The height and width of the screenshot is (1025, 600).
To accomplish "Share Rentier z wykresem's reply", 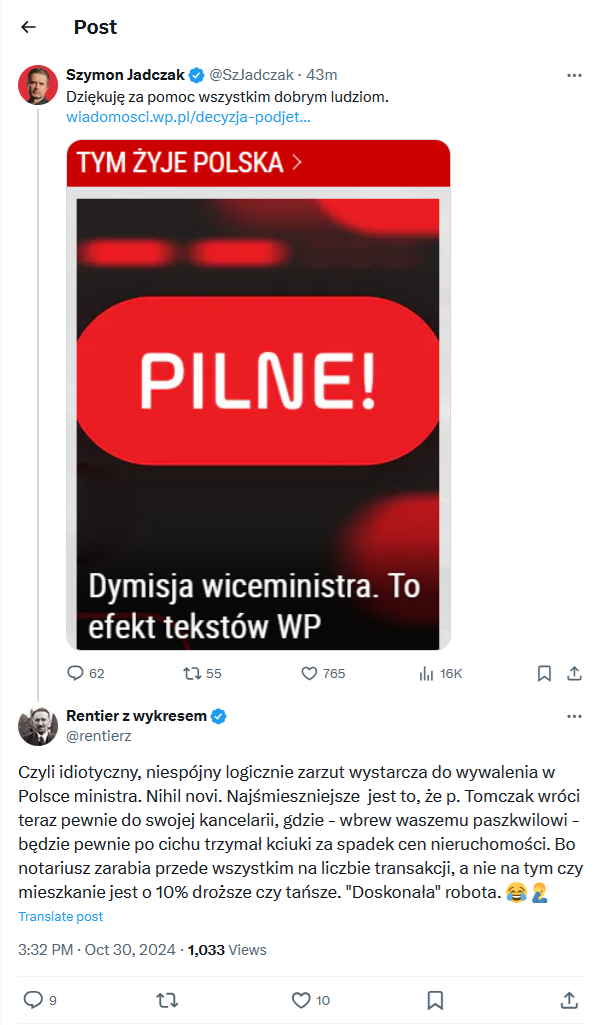I will click(x=568, y=999).
